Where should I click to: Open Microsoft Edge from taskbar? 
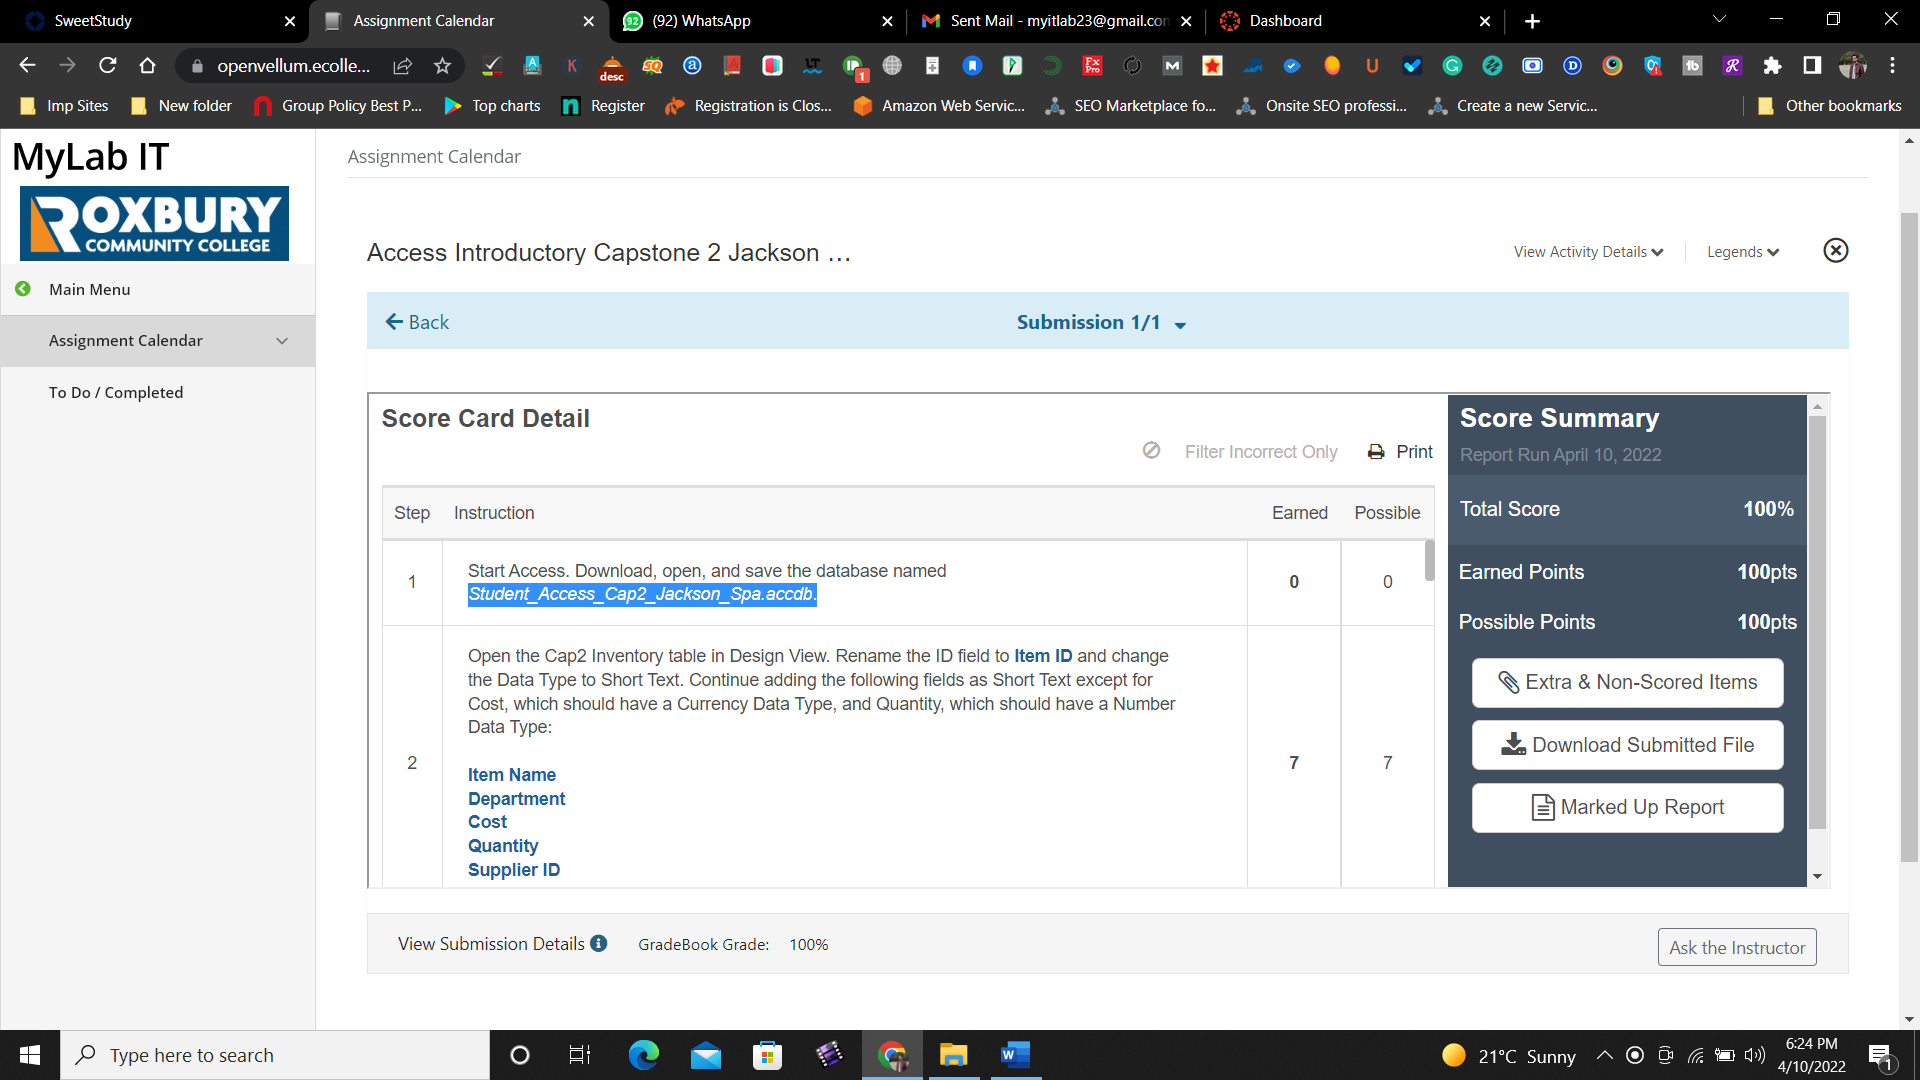point(643,1055)
